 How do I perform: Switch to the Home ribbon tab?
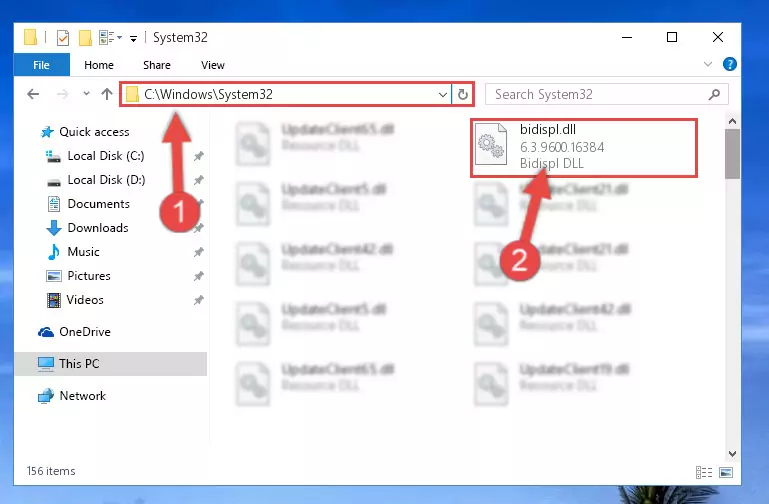tap(99, 65)
